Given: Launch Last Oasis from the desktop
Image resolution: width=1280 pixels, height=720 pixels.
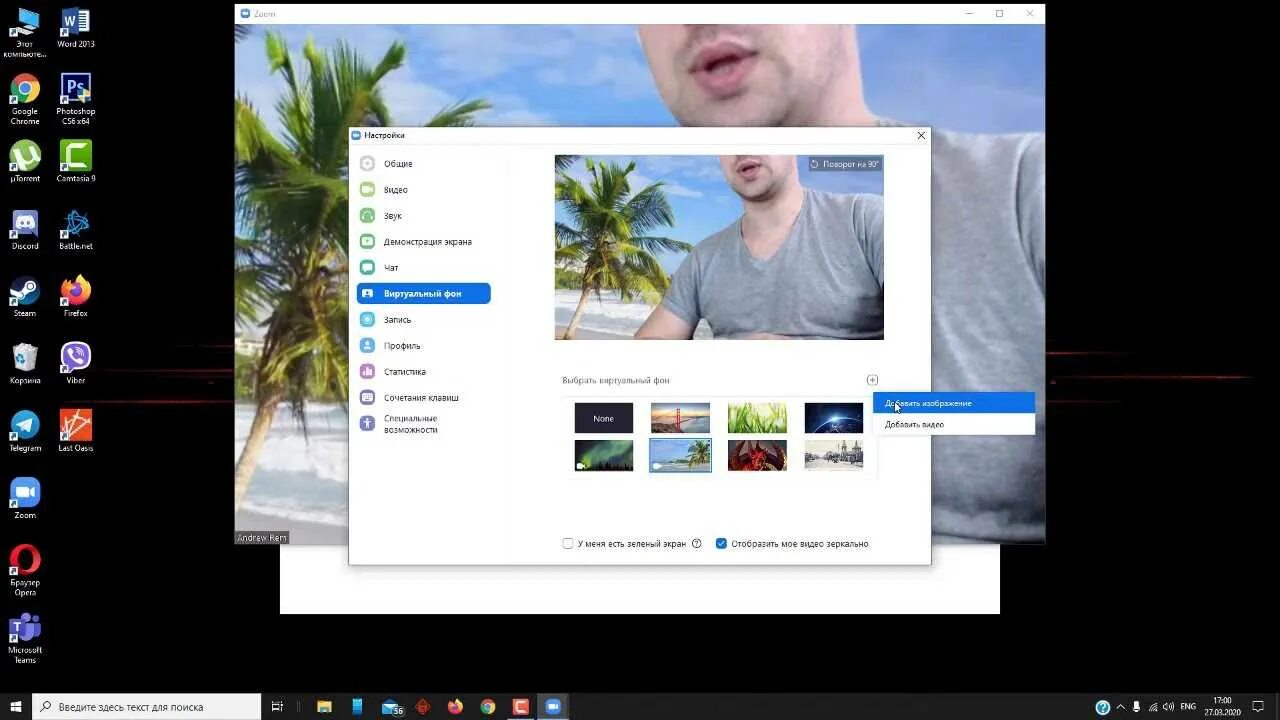Looking at the screenshot, I should click(76, 431).
